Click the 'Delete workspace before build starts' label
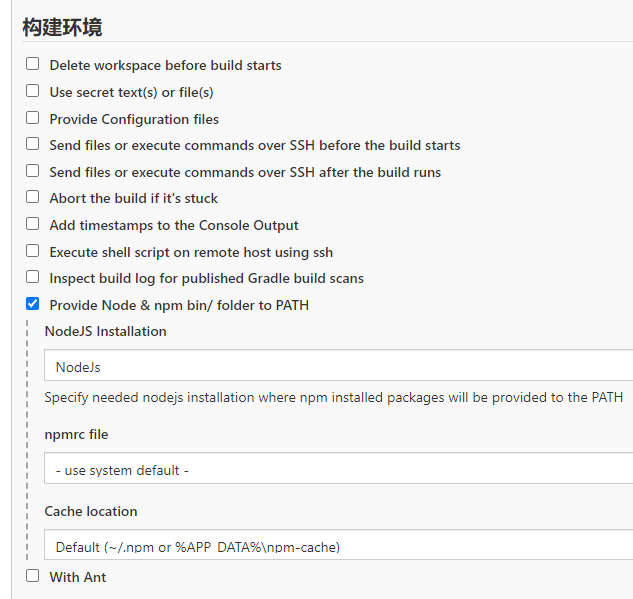The width and height of the screenshot is (633, 599). click(165, 65)
